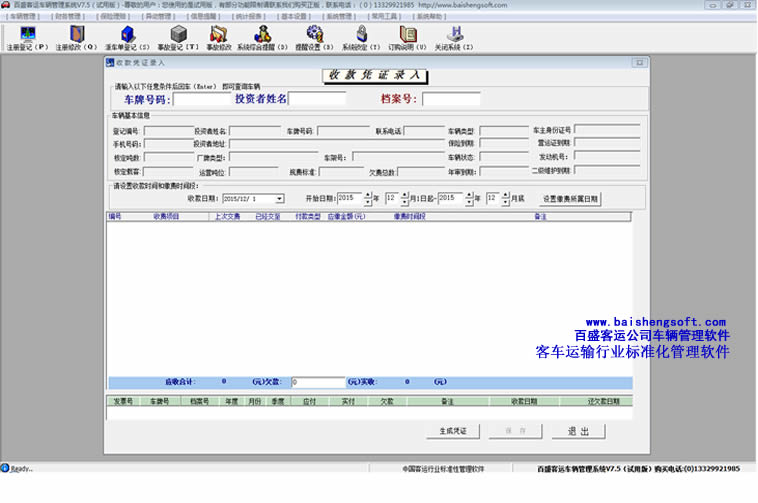The width and height of the screenshot is (758, 503).
Task: Click the 实付 column header
Action: [x=348, y=401]
